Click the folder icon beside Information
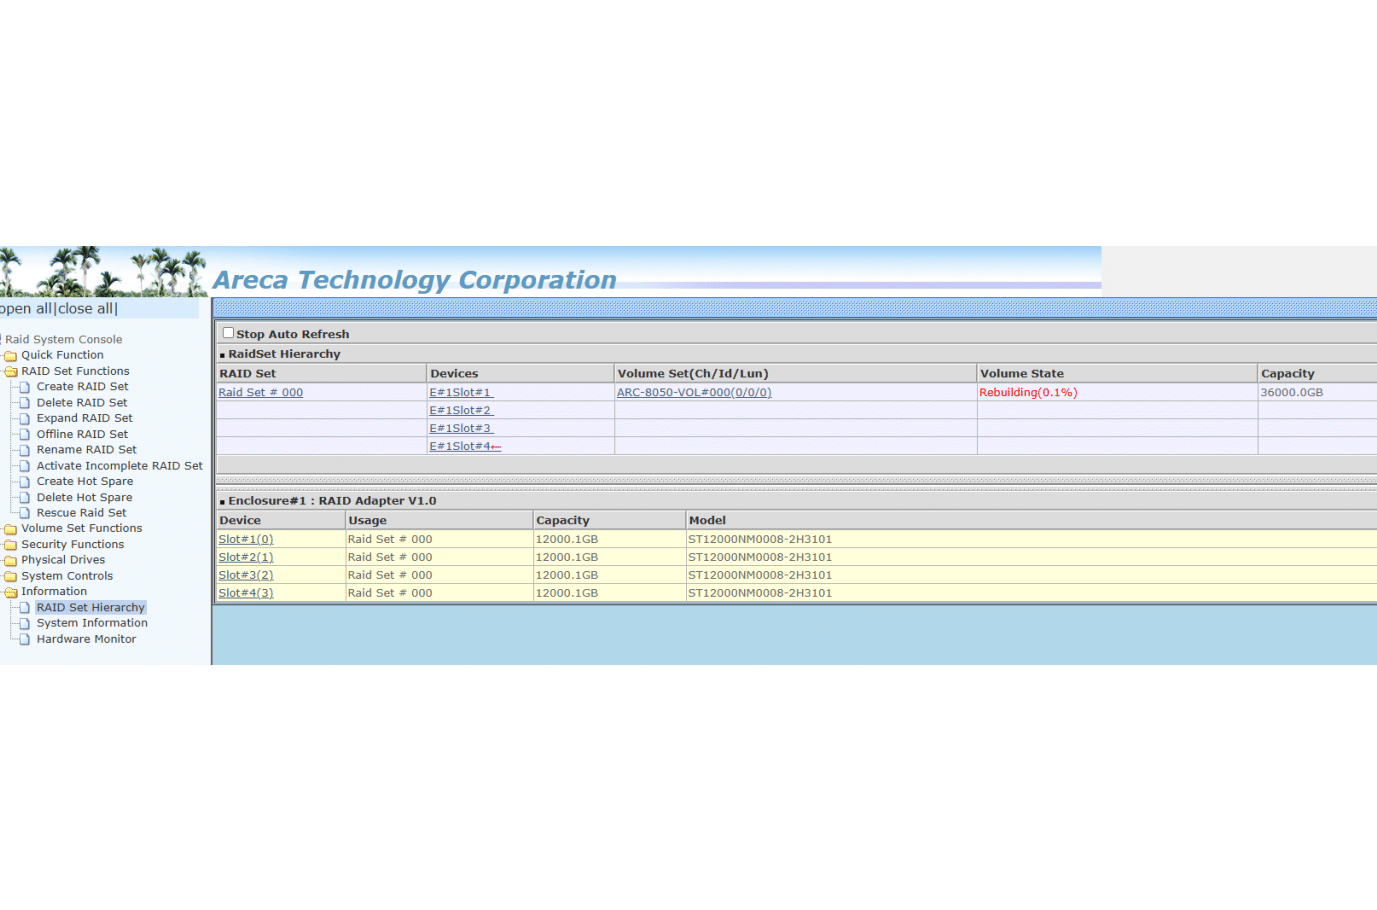This screenshot has height=910, width=1377. point(12,591)
